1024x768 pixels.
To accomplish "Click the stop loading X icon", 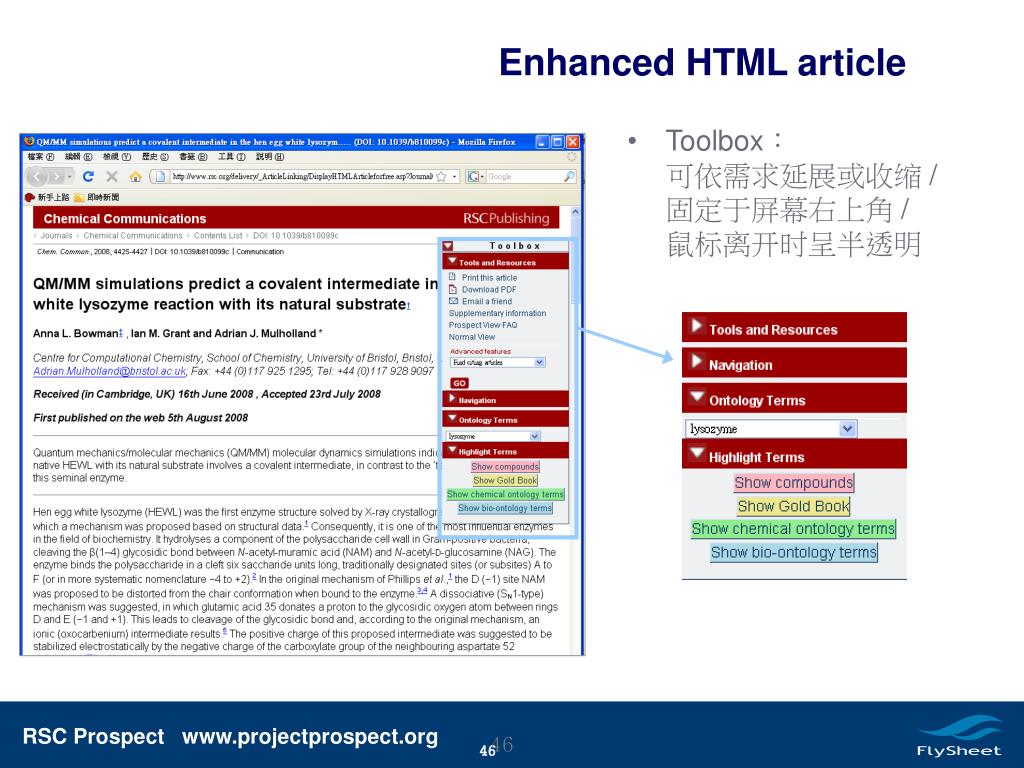I will coord(112,176).
